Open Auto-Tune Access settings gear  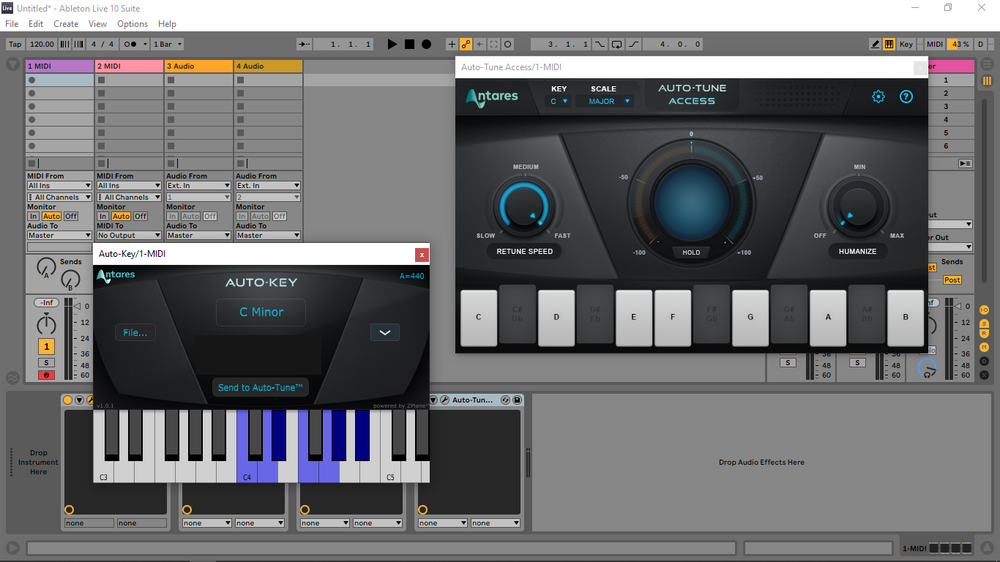(878, 96)
